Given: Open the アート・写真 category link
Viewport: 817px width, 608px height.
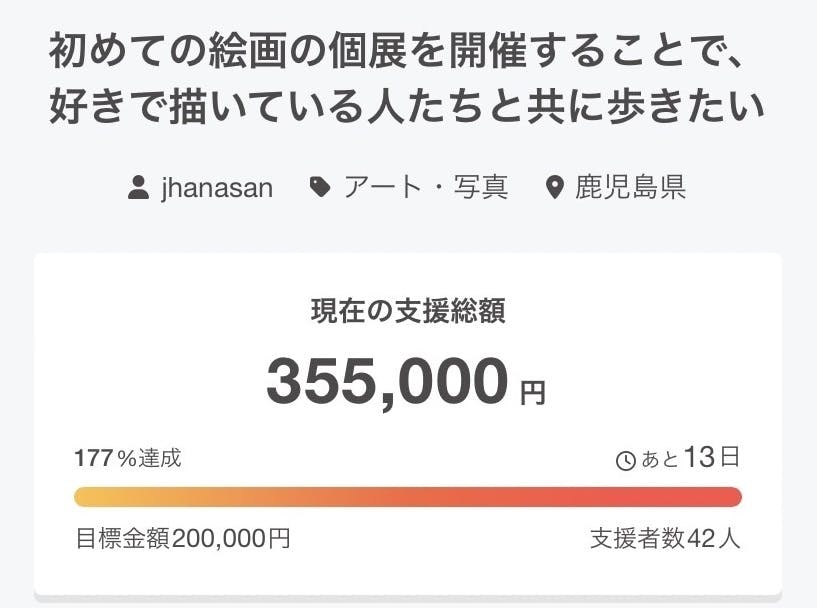Looking at the screenshot, I should click(425, 187).
